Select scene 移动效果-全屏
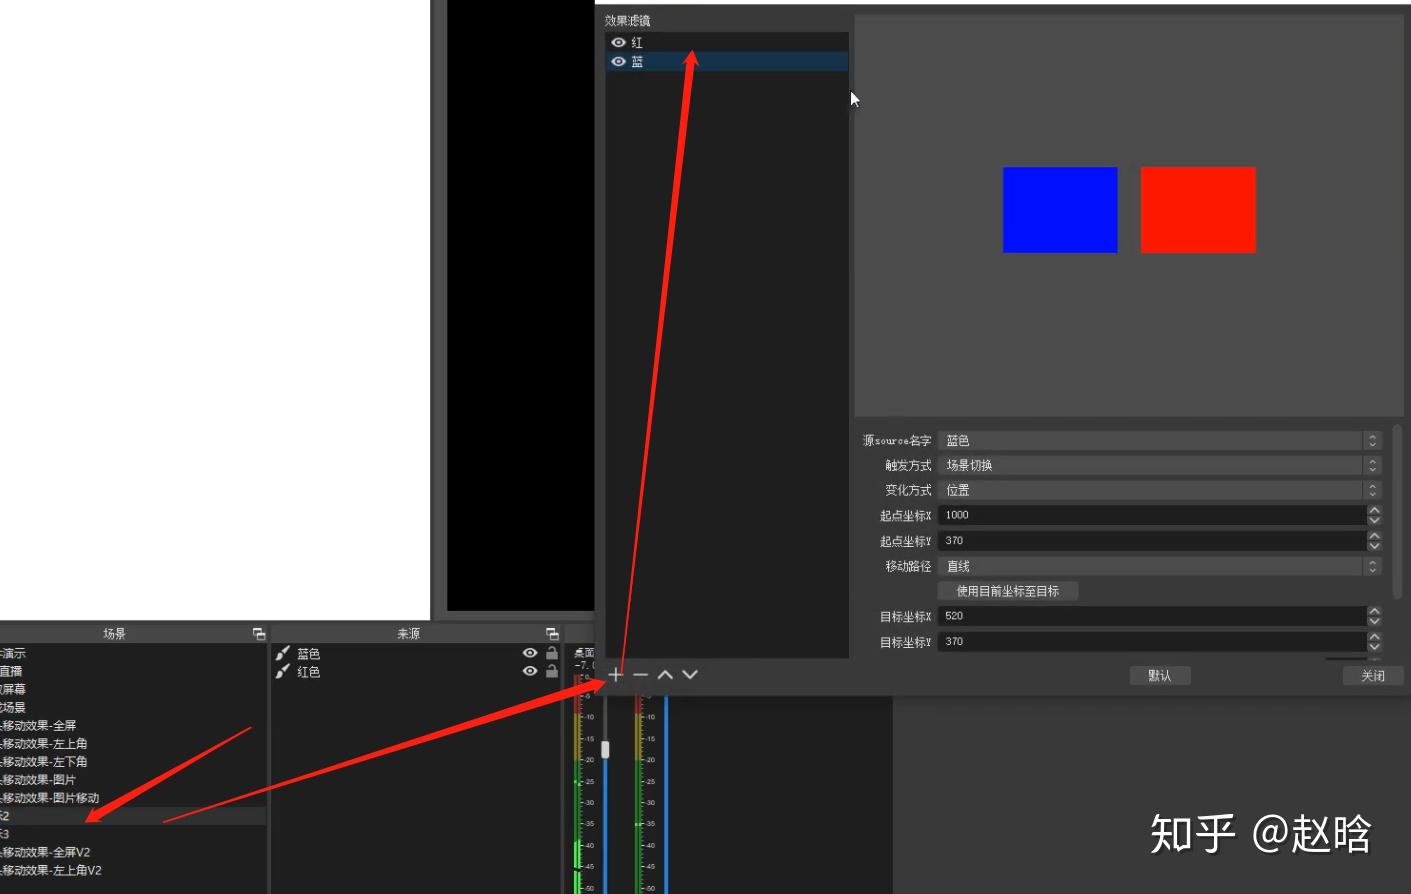This screenshot has height=894, width=1411. tap(39, 725)
